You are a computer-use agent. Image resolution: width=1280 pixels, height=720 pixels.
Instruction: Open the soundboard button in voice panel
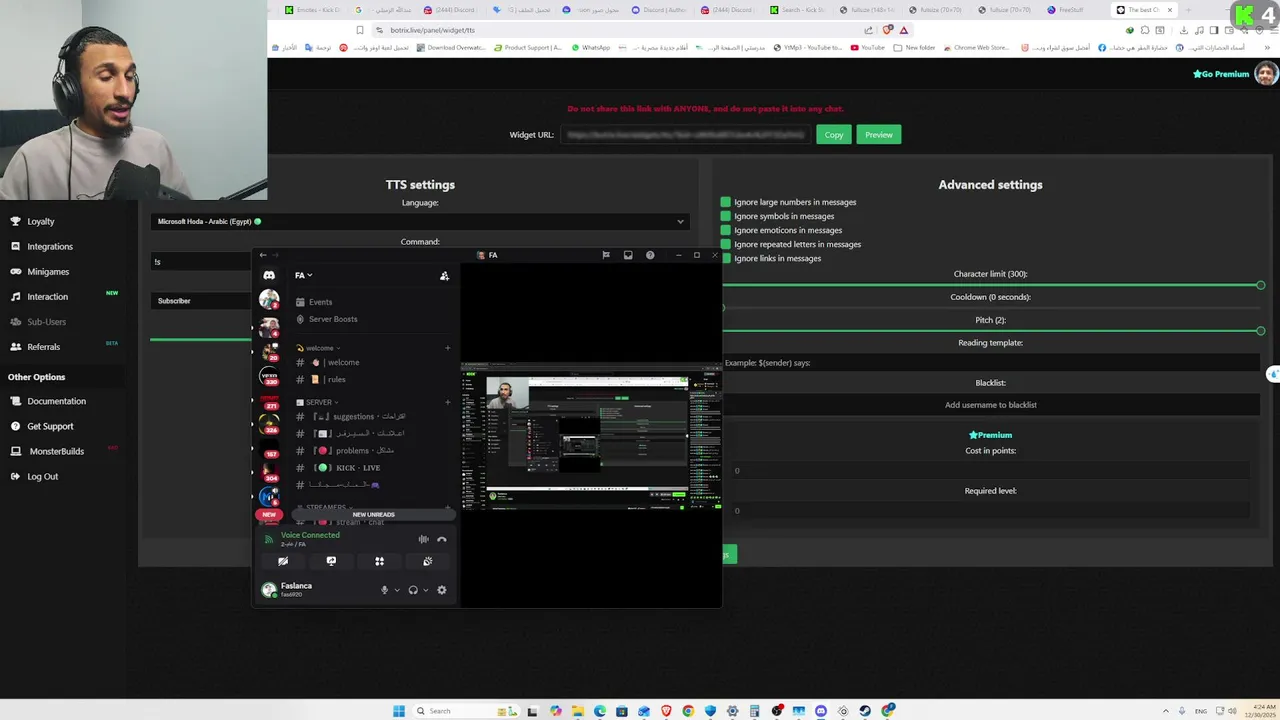coord(427,561)
